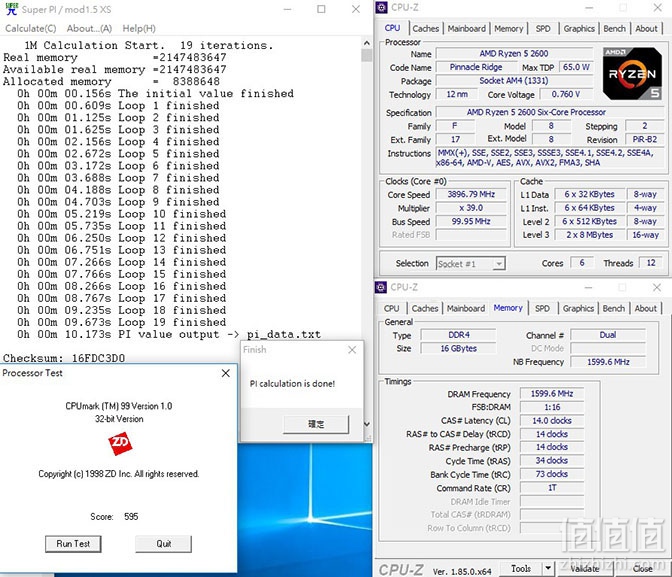Switch to CPU tab in lower CPU-Z window

[x=391, y=309]
